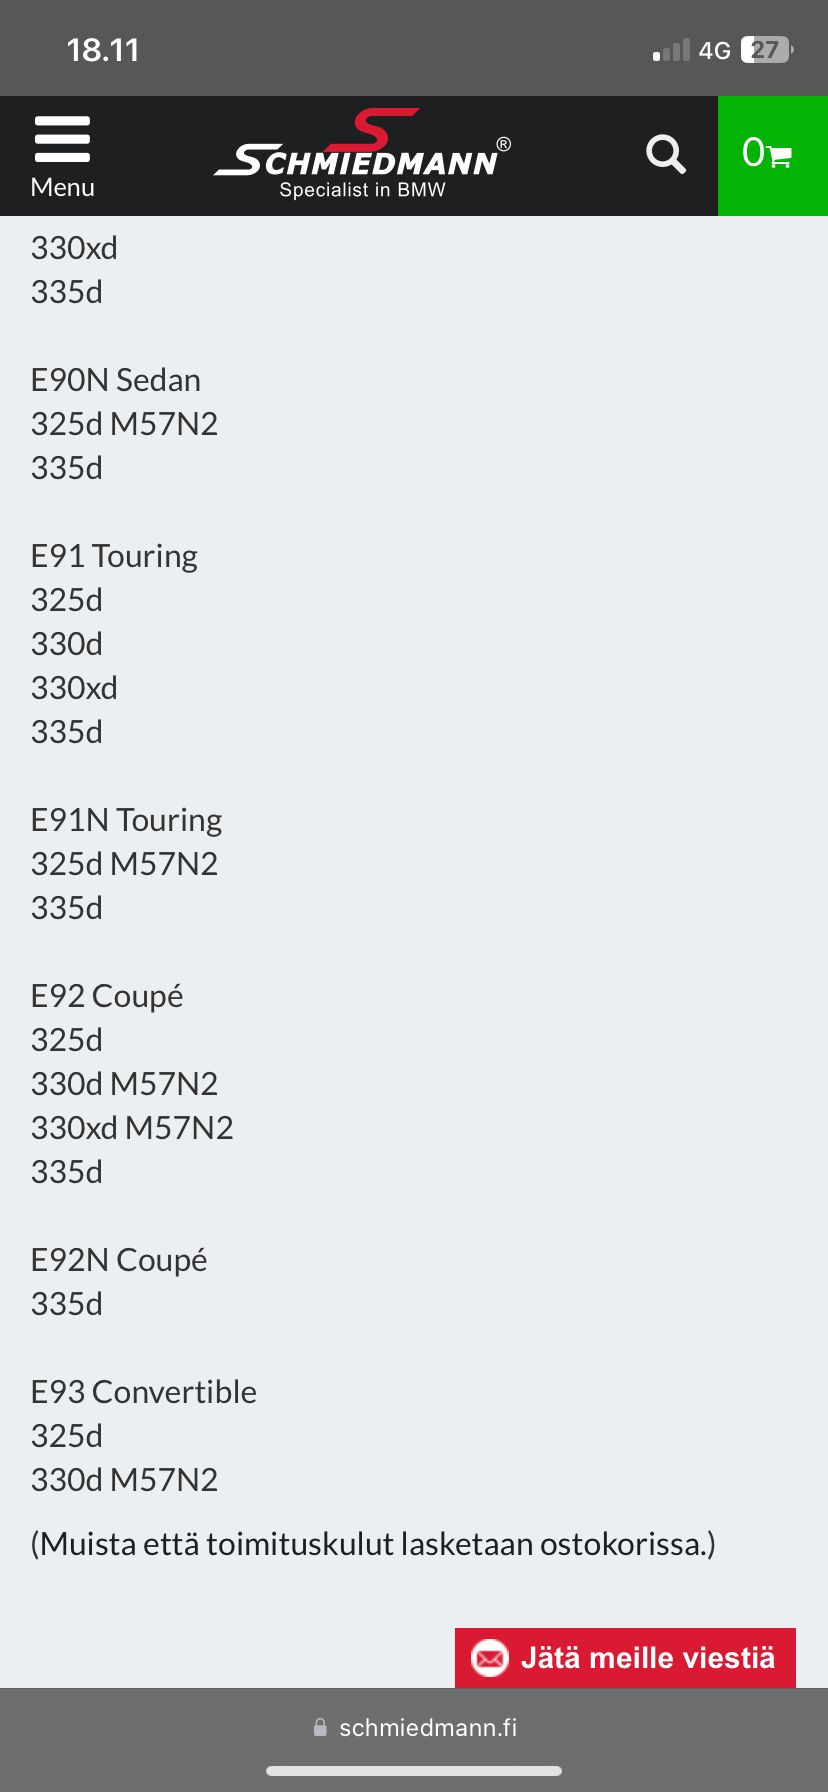This screenshot has width=828, height=1792.
Task: Tap the home indicator bar
Action: point(414,1771)
